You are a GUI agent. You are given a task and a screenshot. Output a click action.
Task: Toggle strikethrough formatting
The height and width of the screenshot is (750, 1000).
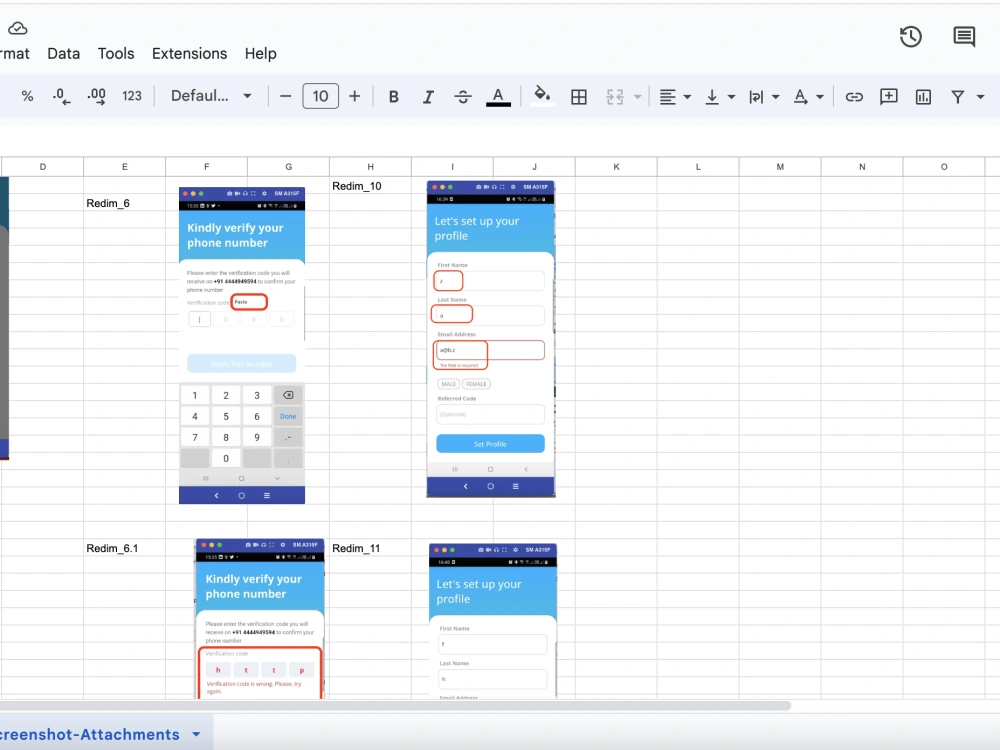(463, 96)
